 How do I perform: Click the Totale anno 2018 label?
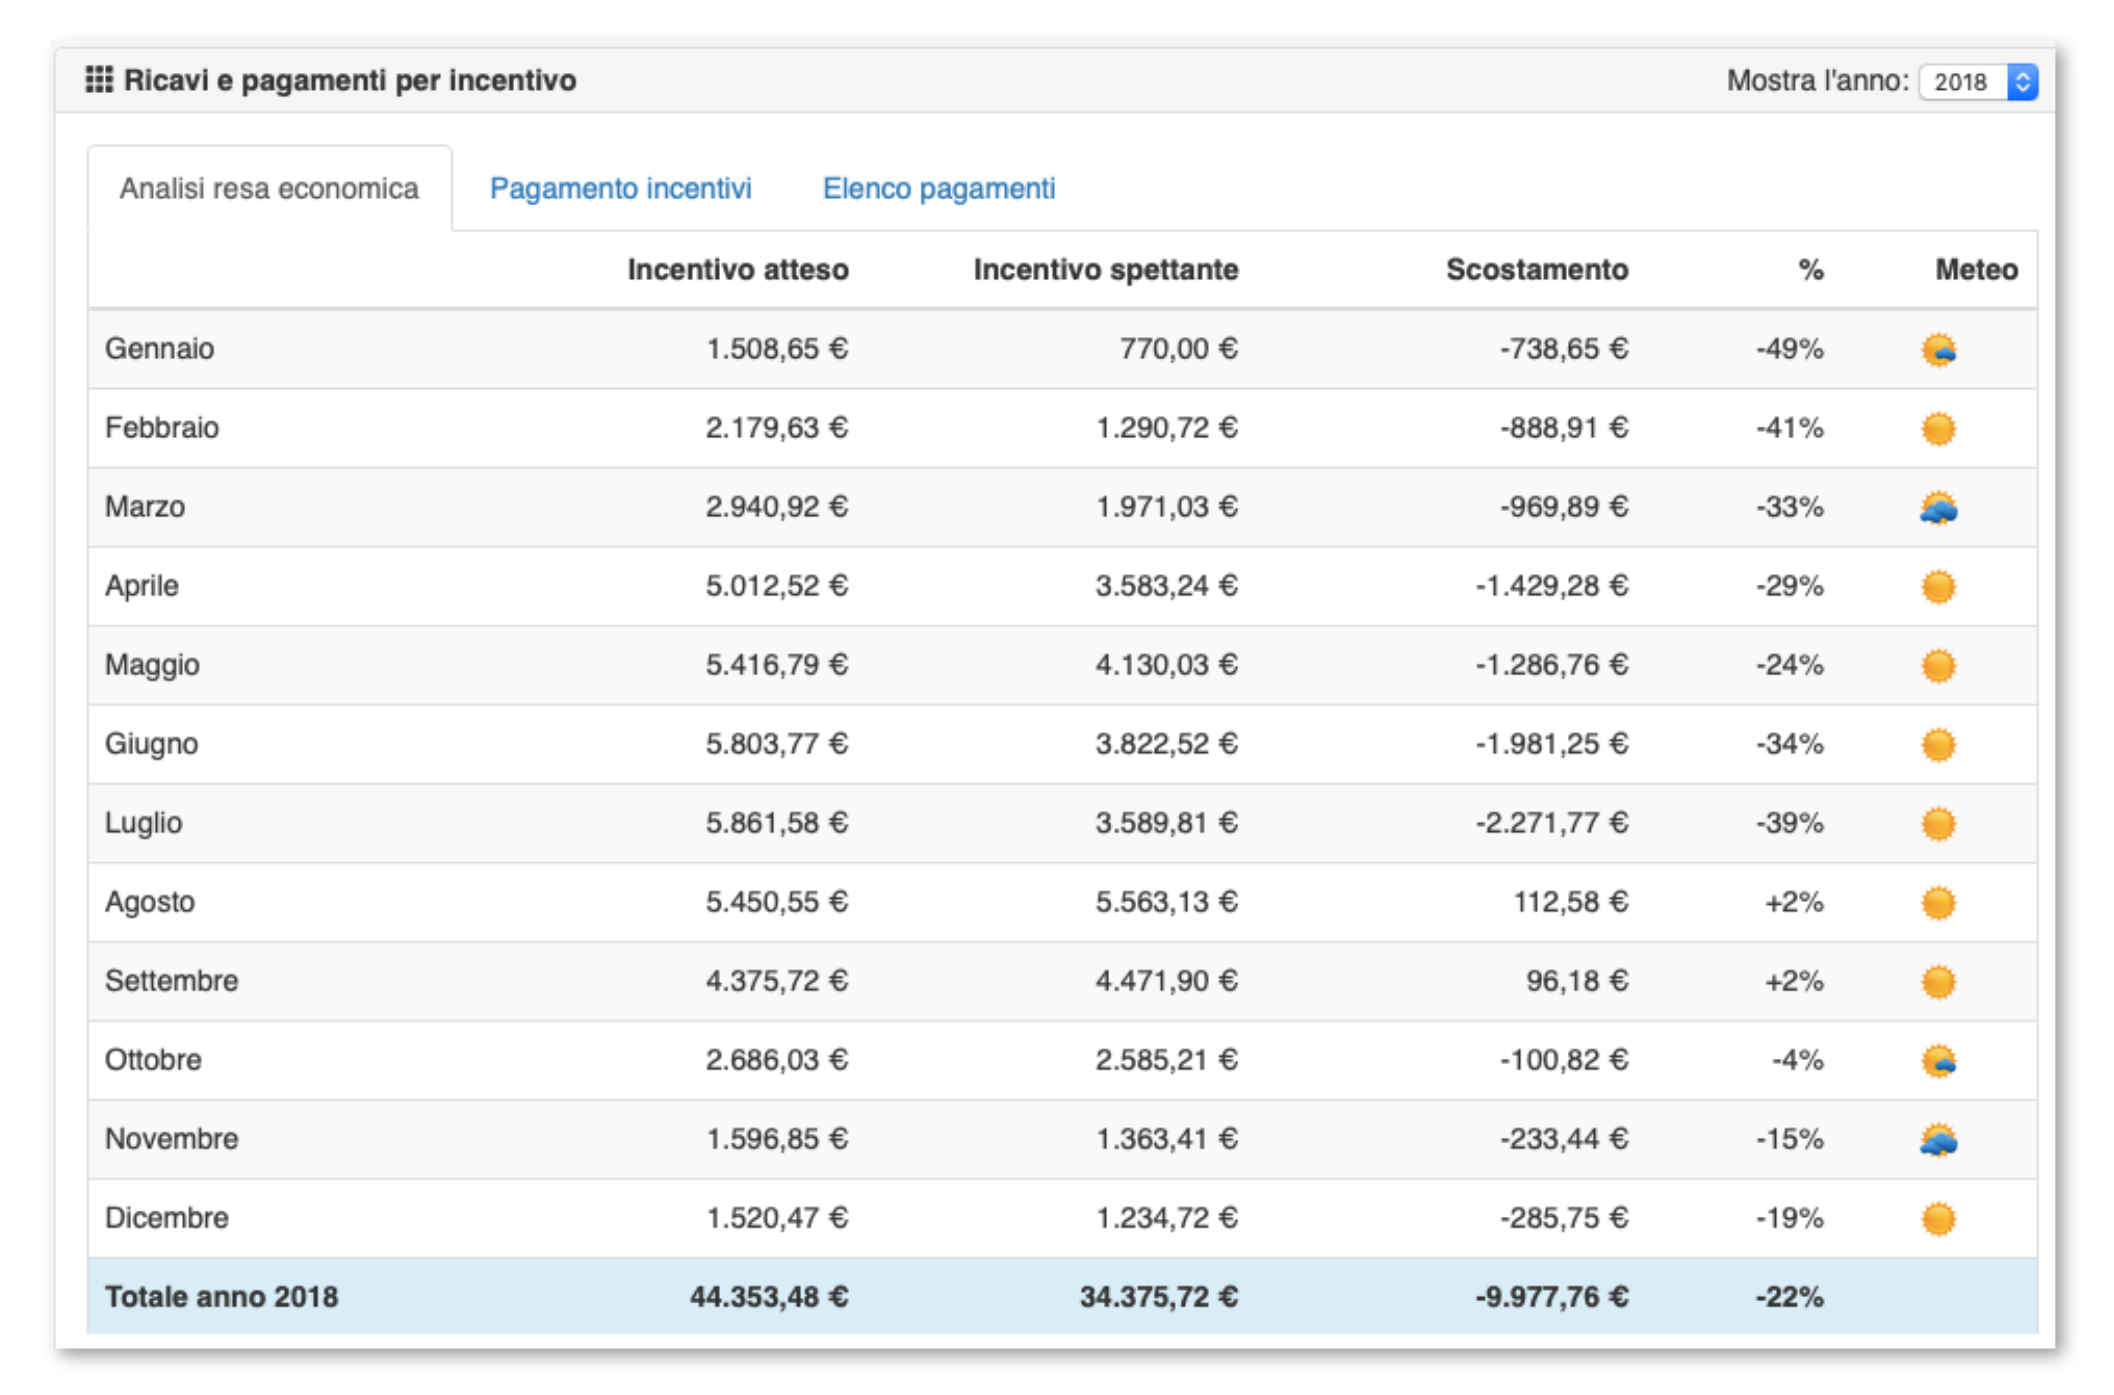pos(222,1296)
